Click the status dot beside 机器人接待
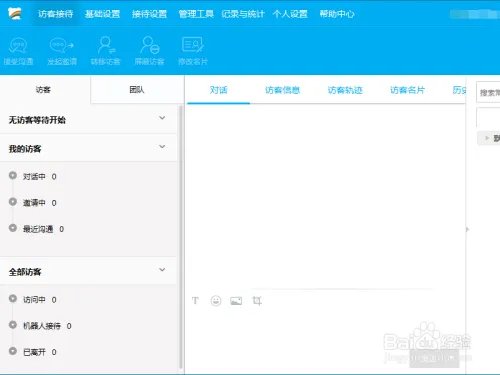 [13, 325]
